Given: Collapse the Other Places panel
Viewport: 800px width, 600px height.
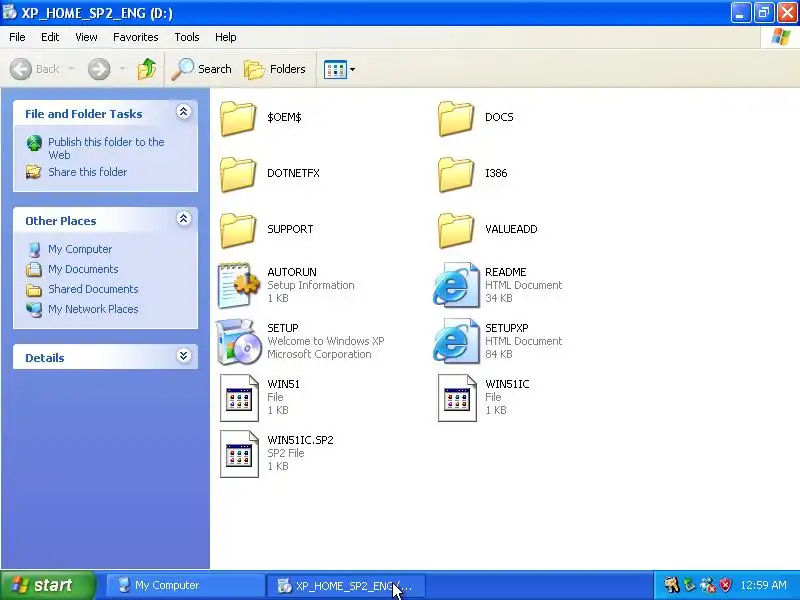Looking at the screenshot, I should (x=184, y=219).
